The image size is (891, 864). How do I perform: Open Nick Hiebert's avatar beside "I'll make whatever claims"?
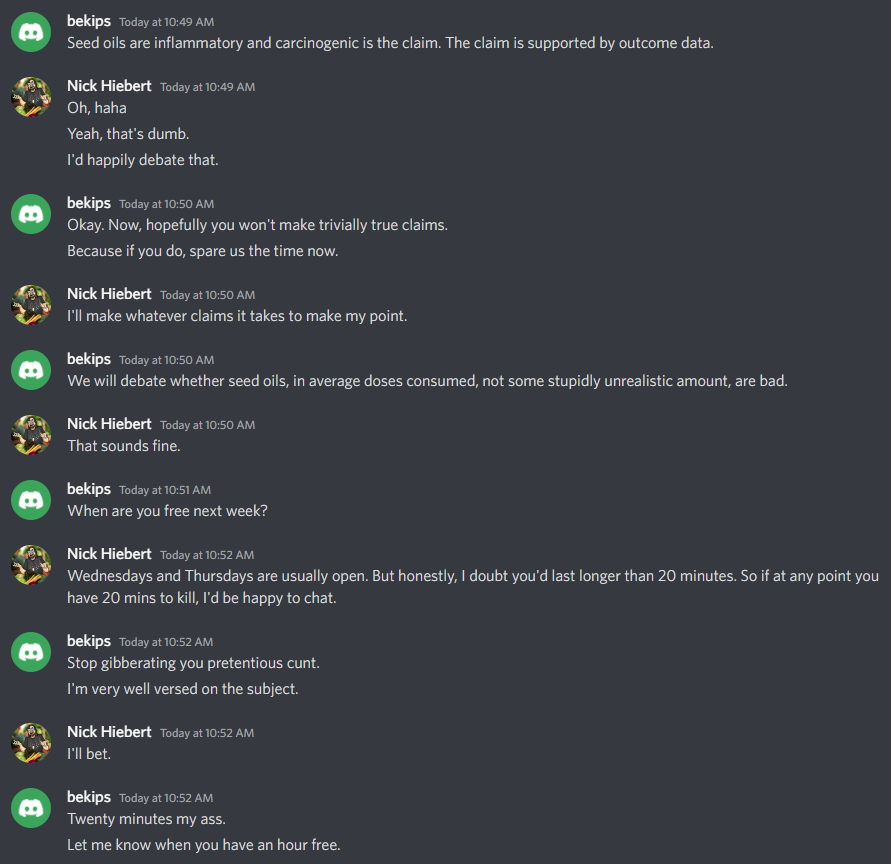(x=31, y=306)
